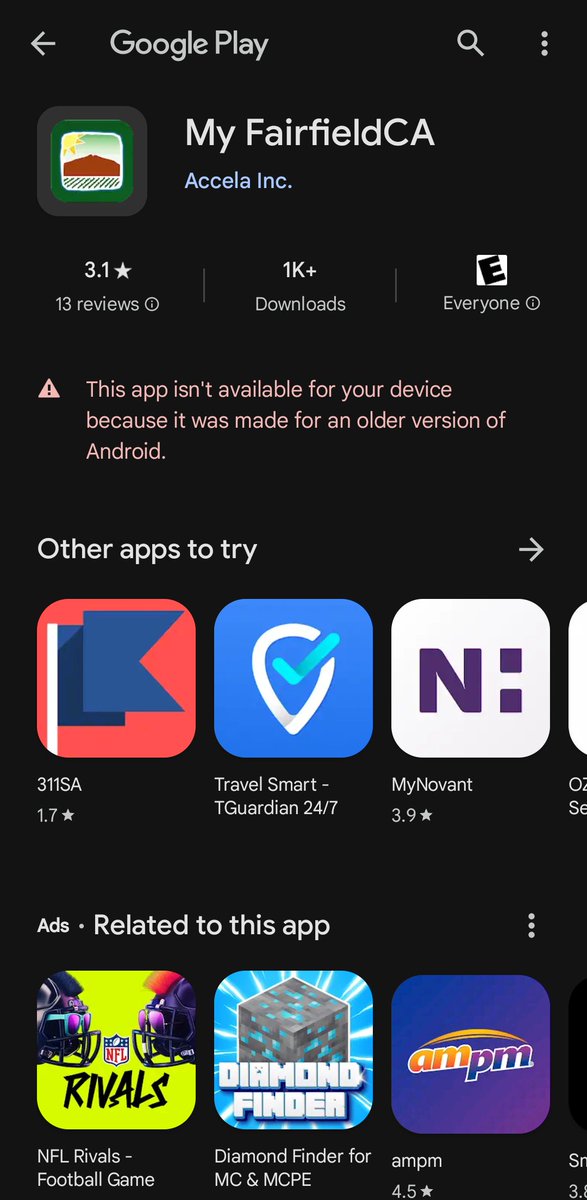Open Travel Smart TGuardian 24/7 app
Image resolution: width=587 pixels, height=1200 pixels.
[293, 678]
